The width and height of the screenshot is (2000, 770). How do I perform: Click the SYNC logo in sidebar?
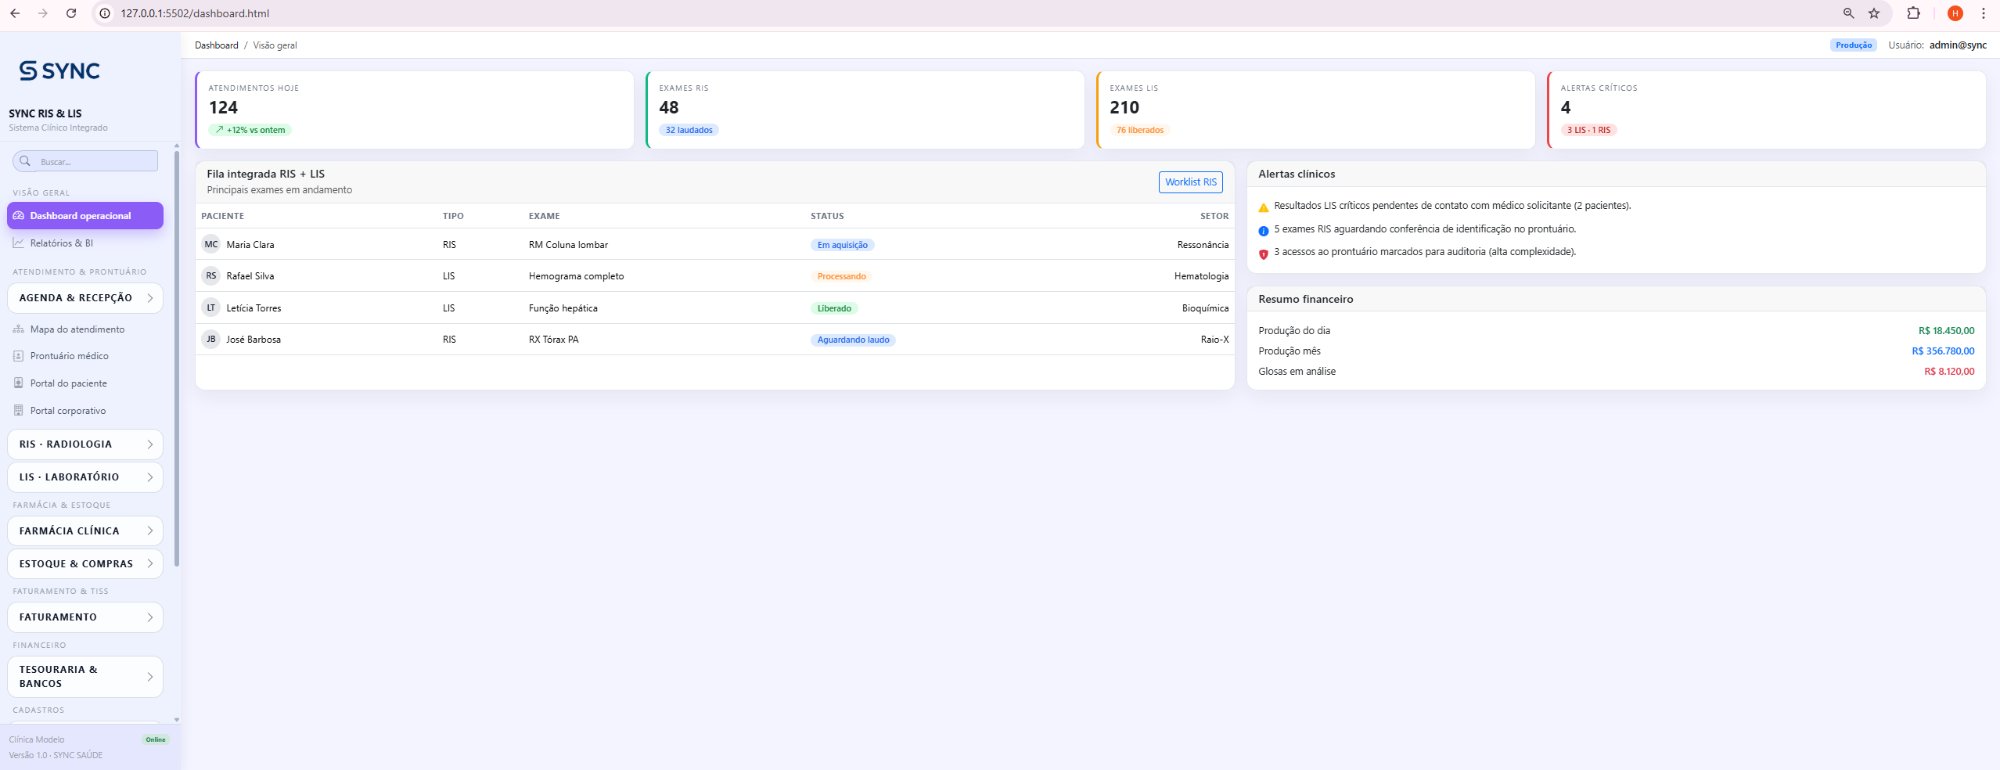click(59, 71)
